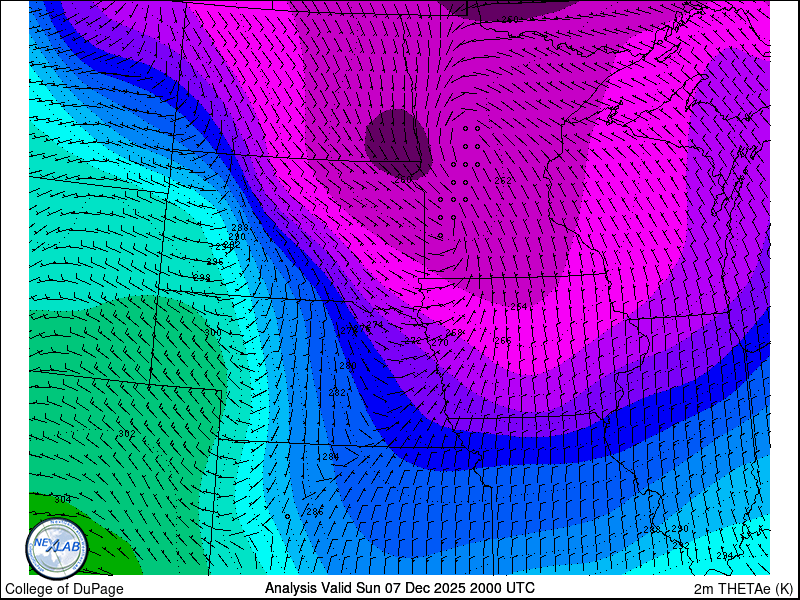Image resolution: width=800 pixels, height=600 pixels.
Task: Click the 280 contour label
Action: pos(348,365)
